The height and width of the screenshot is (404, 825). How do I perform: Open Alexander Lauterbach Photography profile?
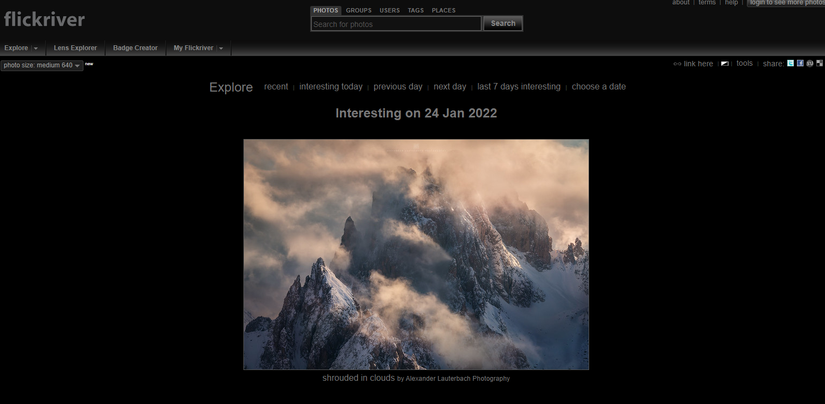[457, 379]
